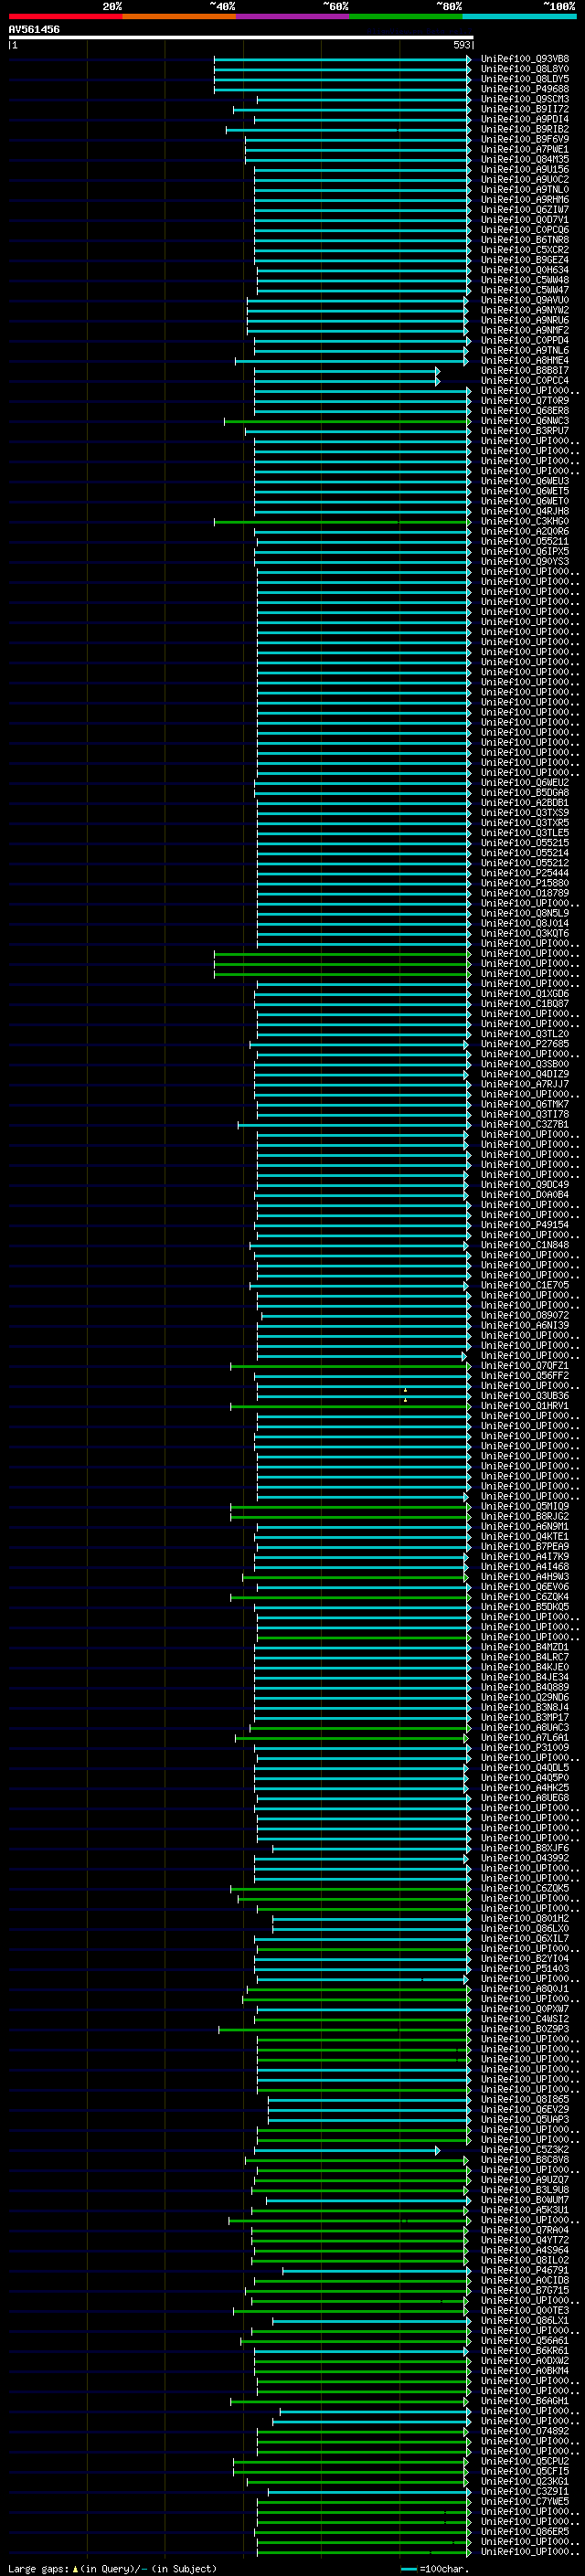The image size is (585, 2576).
Task: Select the UniRef100_B3RPU7 row label
Action: point(525,431)
